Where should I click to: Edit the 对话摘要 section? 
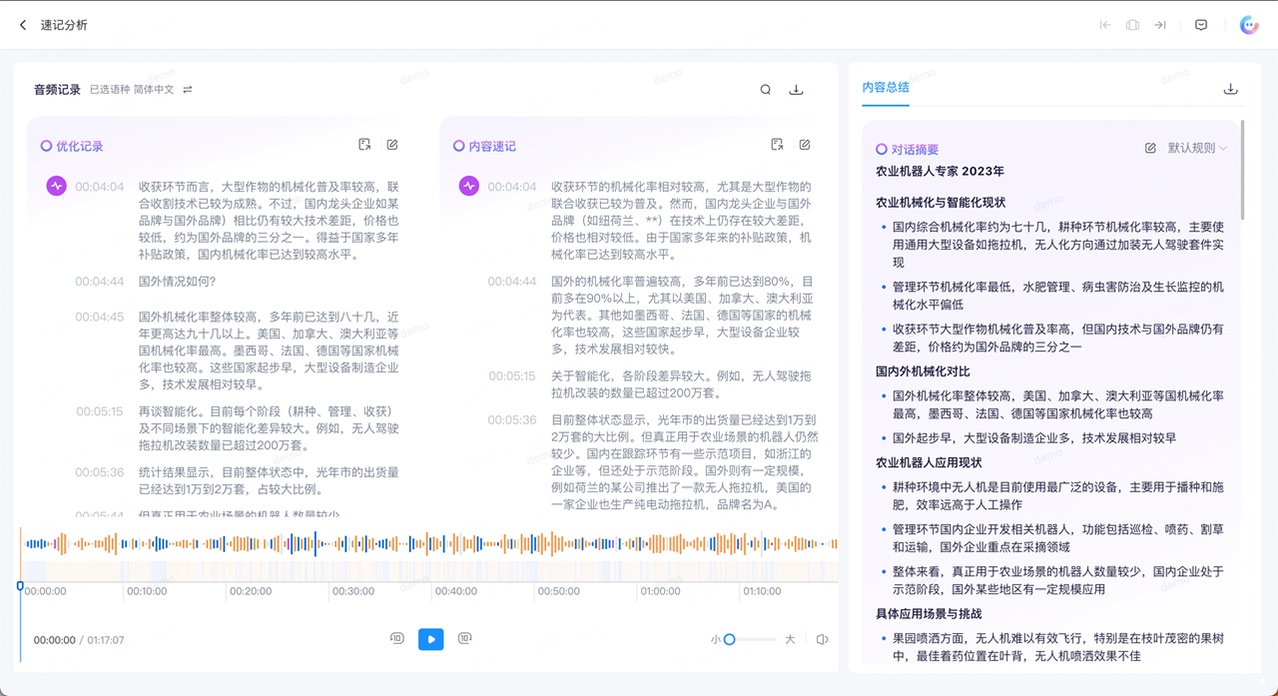pyautogui.click(x=1150, y=148)
